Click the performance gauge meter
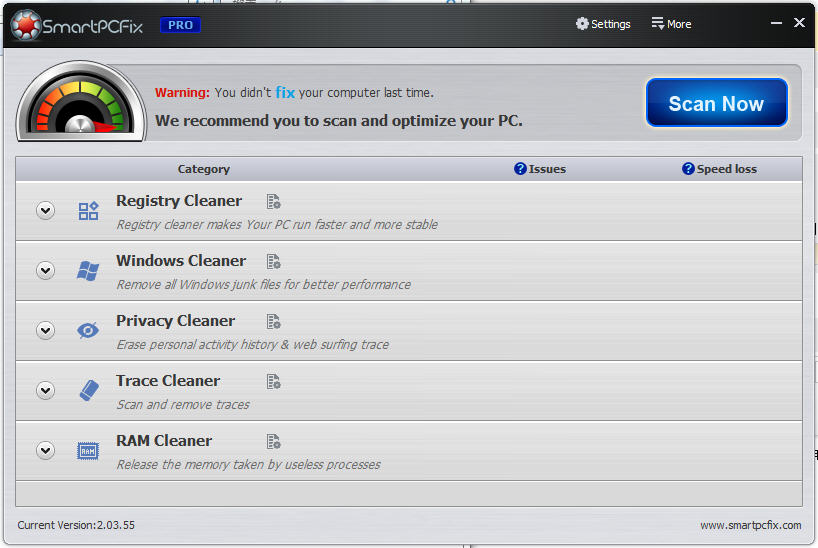 pyautogui.click(x=81, y=101)
